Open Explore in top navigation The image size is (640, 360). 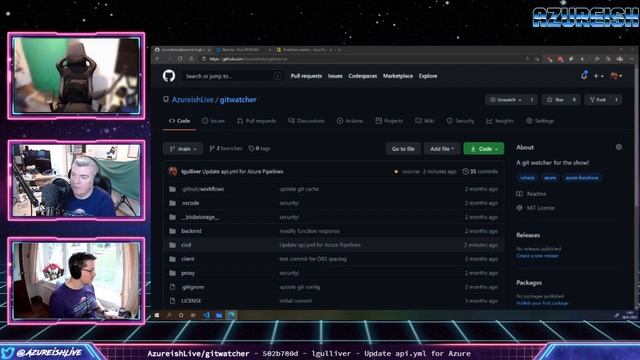[x=428, y=76]
